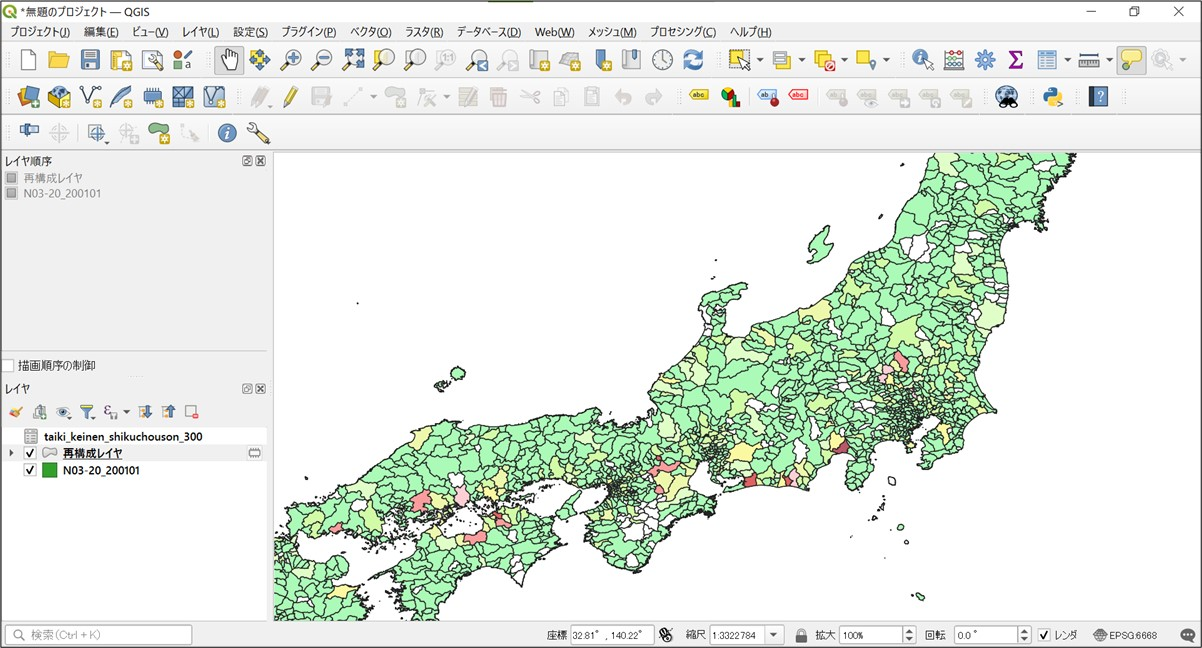This screenshot has width=1202, height=648.
Task: Select Pan Map to Selection tool
Action: tap(260, 60)
